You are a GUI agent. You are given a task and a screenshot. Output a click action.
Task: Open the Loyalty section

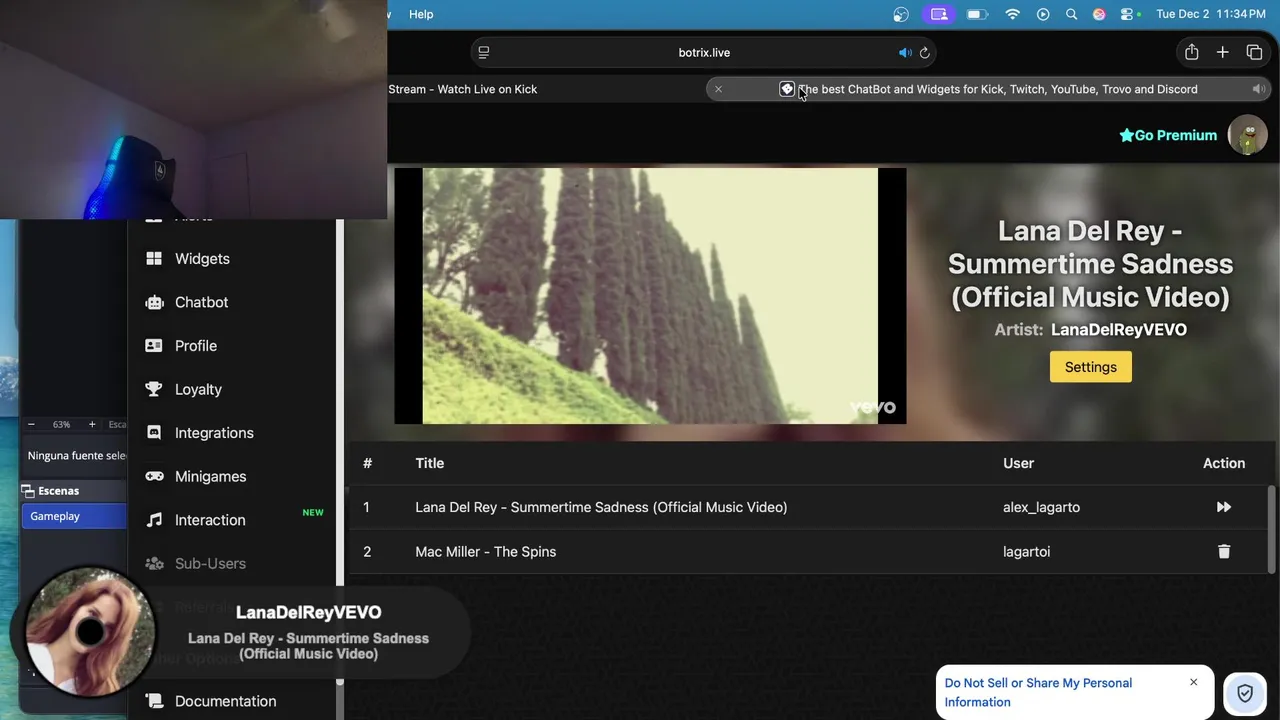tap(198, 389)
